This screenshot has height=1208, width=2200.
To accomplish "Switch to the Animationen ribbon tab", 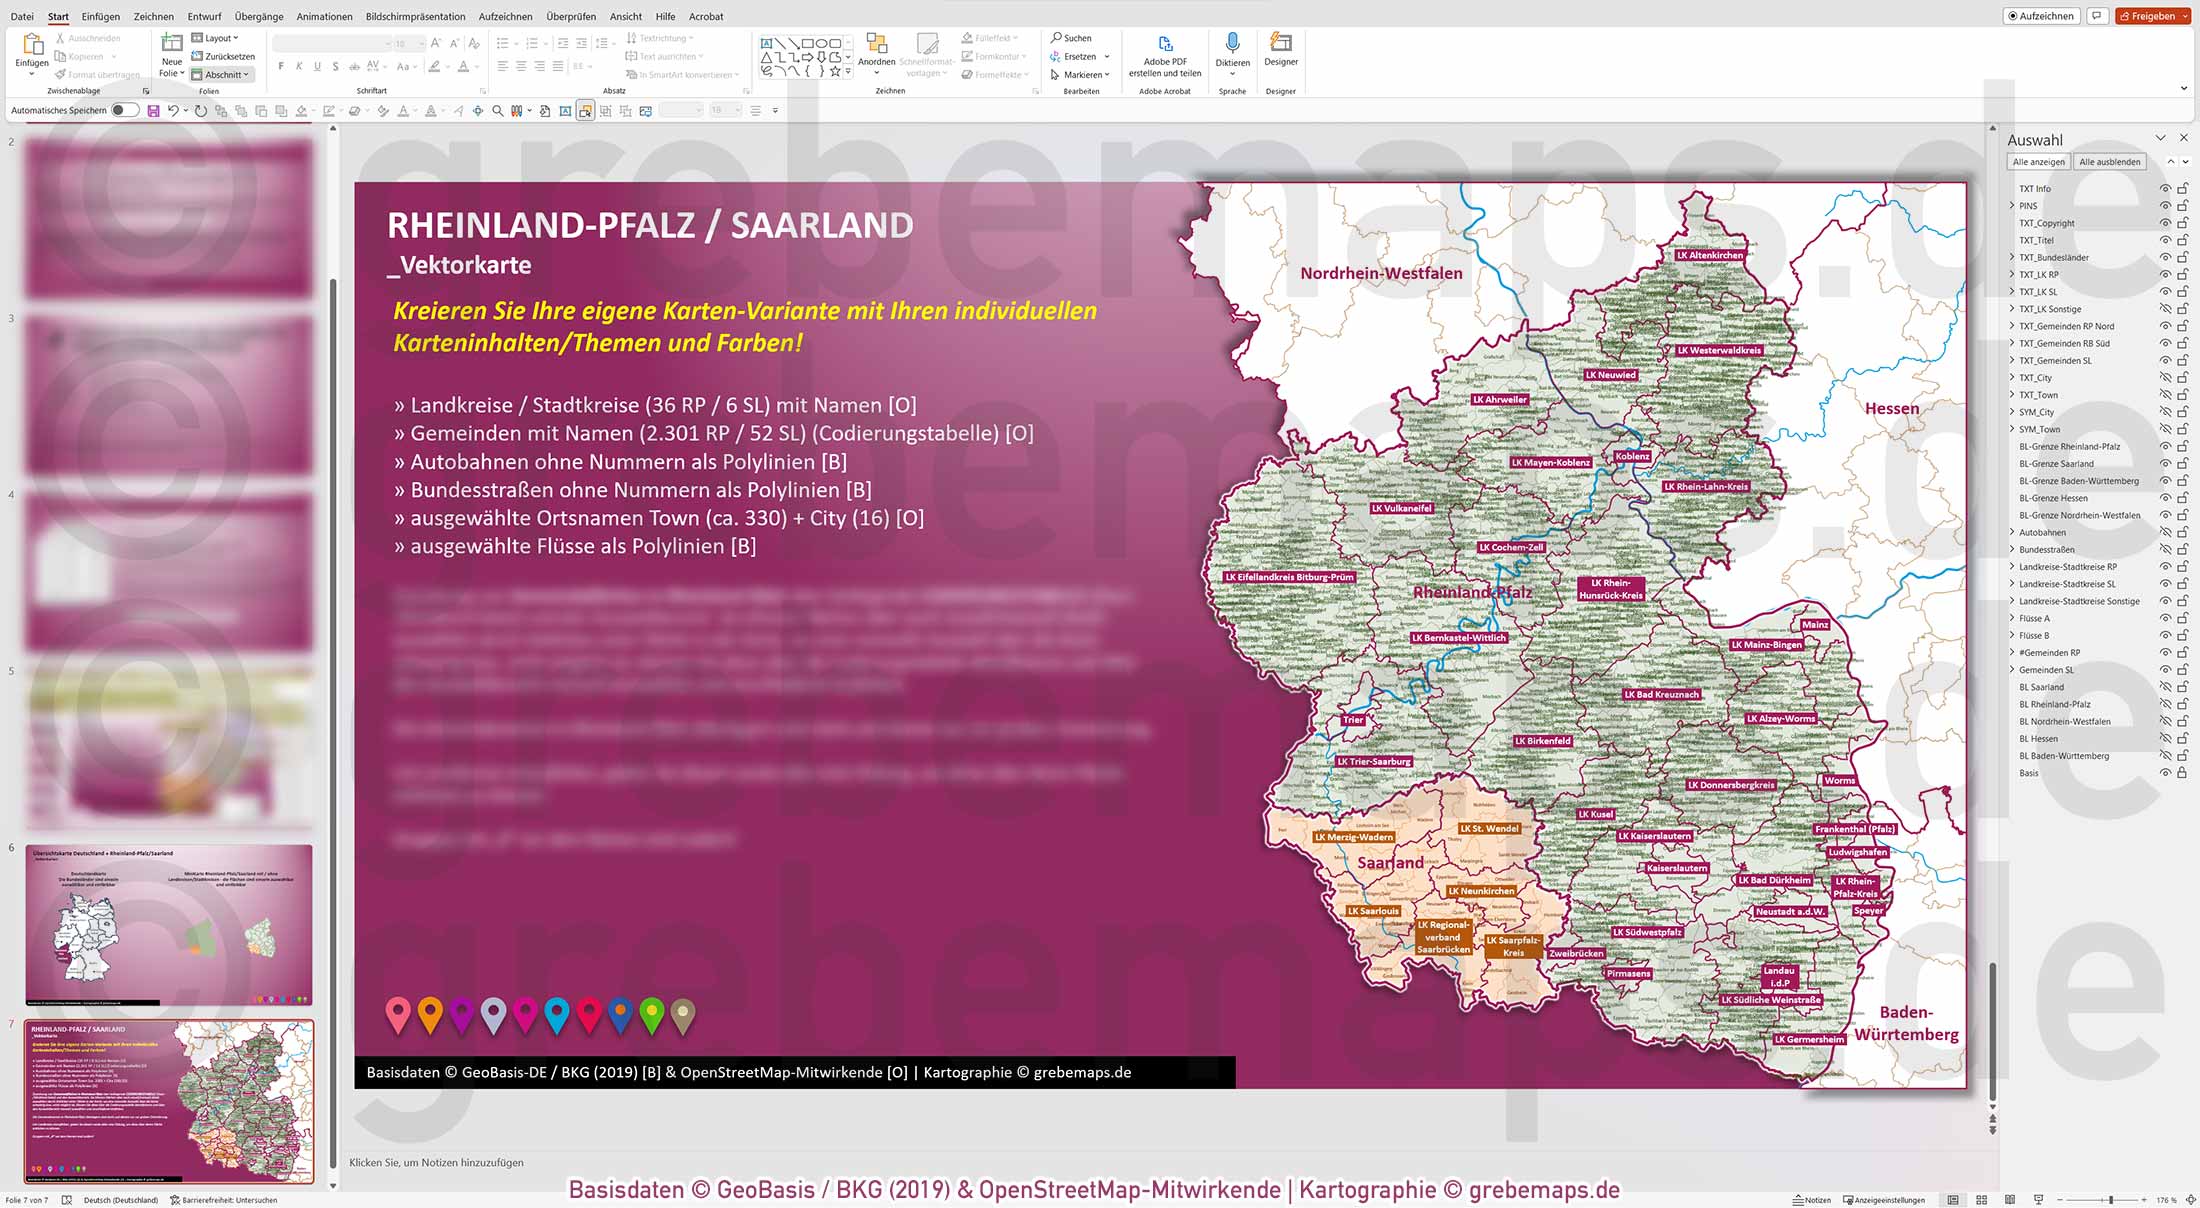I will 324,16.
